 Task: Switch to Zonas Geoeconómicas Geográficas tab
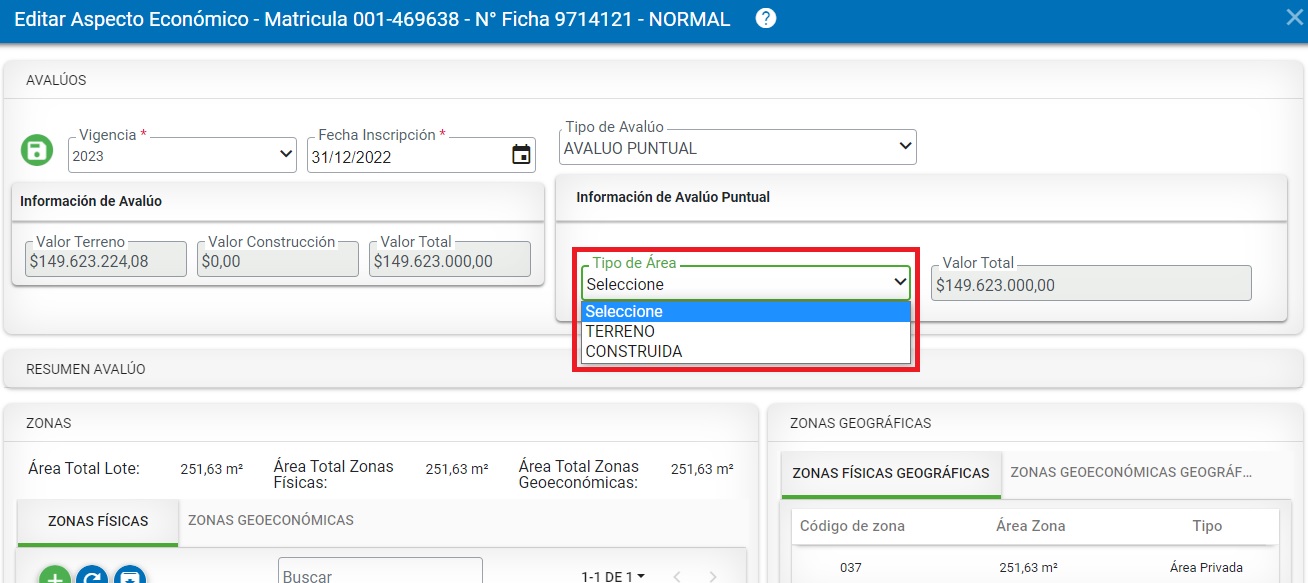[x=1131, y=472]
